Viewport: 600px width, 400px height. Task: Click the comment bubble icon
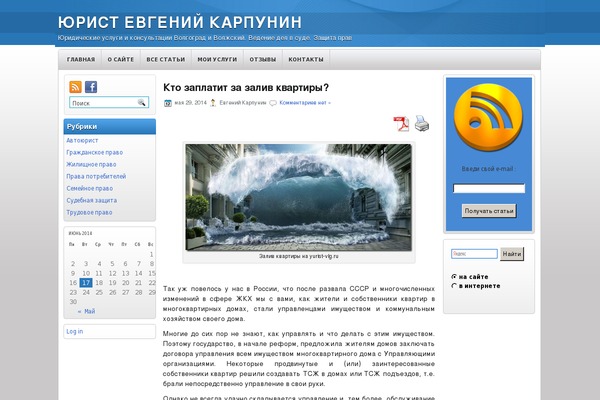click(x=273, y=103)
